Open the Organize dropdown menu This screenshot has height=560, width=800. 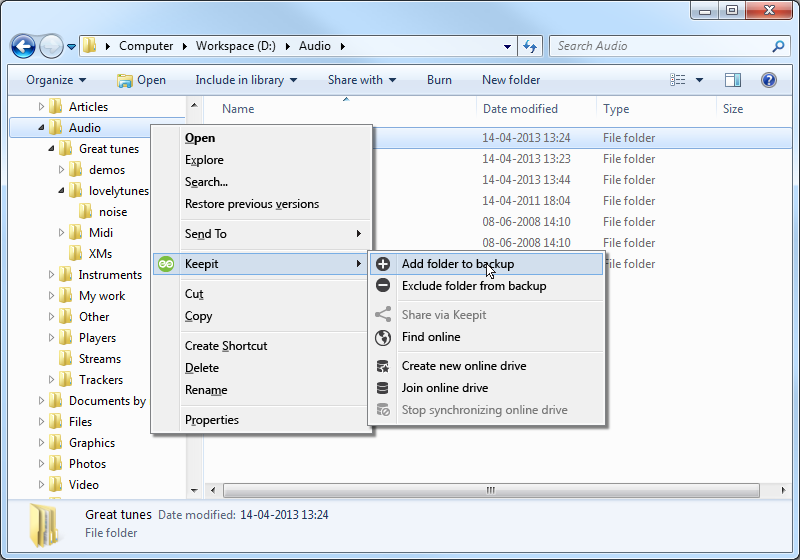(x=56, y=80)
